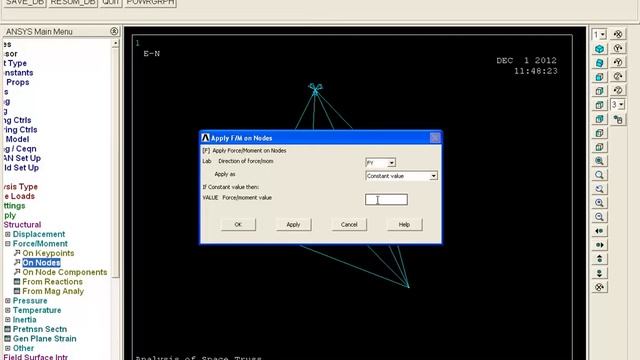Open the rotation rate dropdown '3'
The width and height of the screenshot is (640, 360).
tap(618, 105)
